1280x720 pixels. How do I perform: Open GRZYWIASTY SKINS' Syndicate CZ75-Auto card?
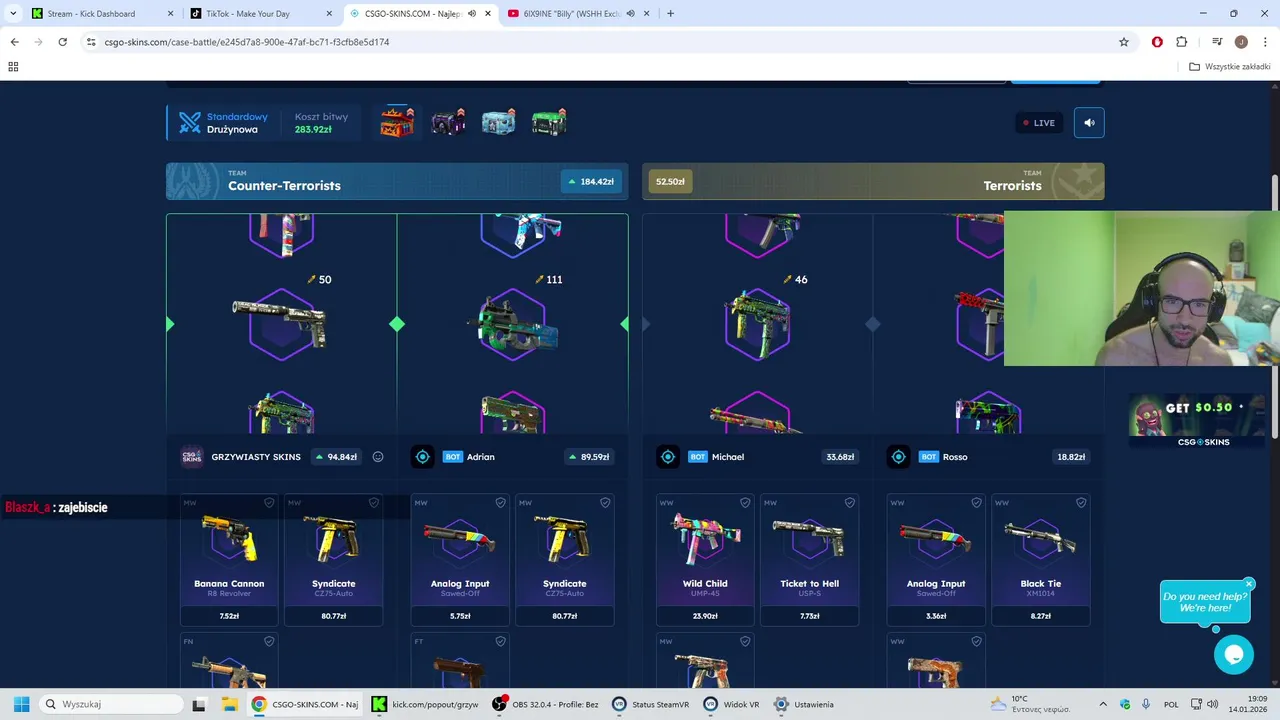334,560
